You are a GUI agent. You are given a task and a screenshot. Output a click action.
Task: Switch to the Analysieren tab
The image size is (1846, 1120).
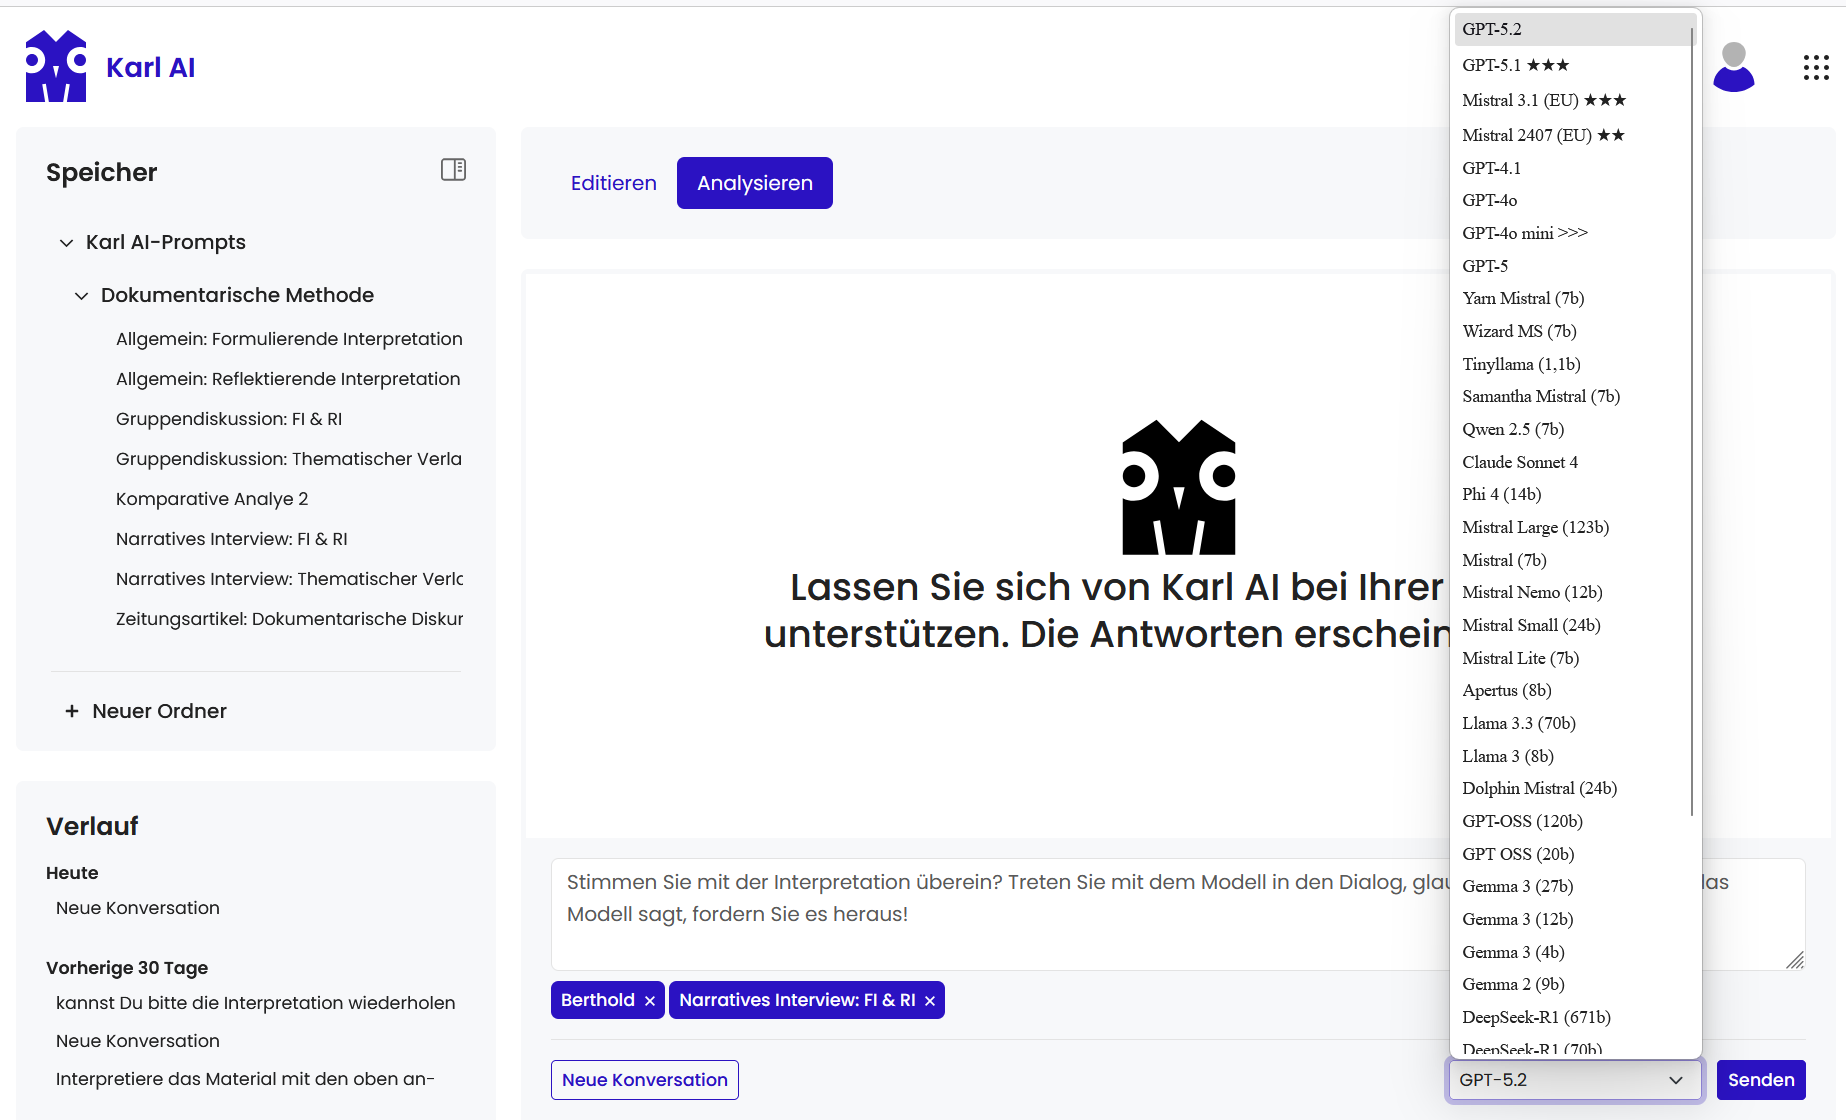click(x=755, y=183)
